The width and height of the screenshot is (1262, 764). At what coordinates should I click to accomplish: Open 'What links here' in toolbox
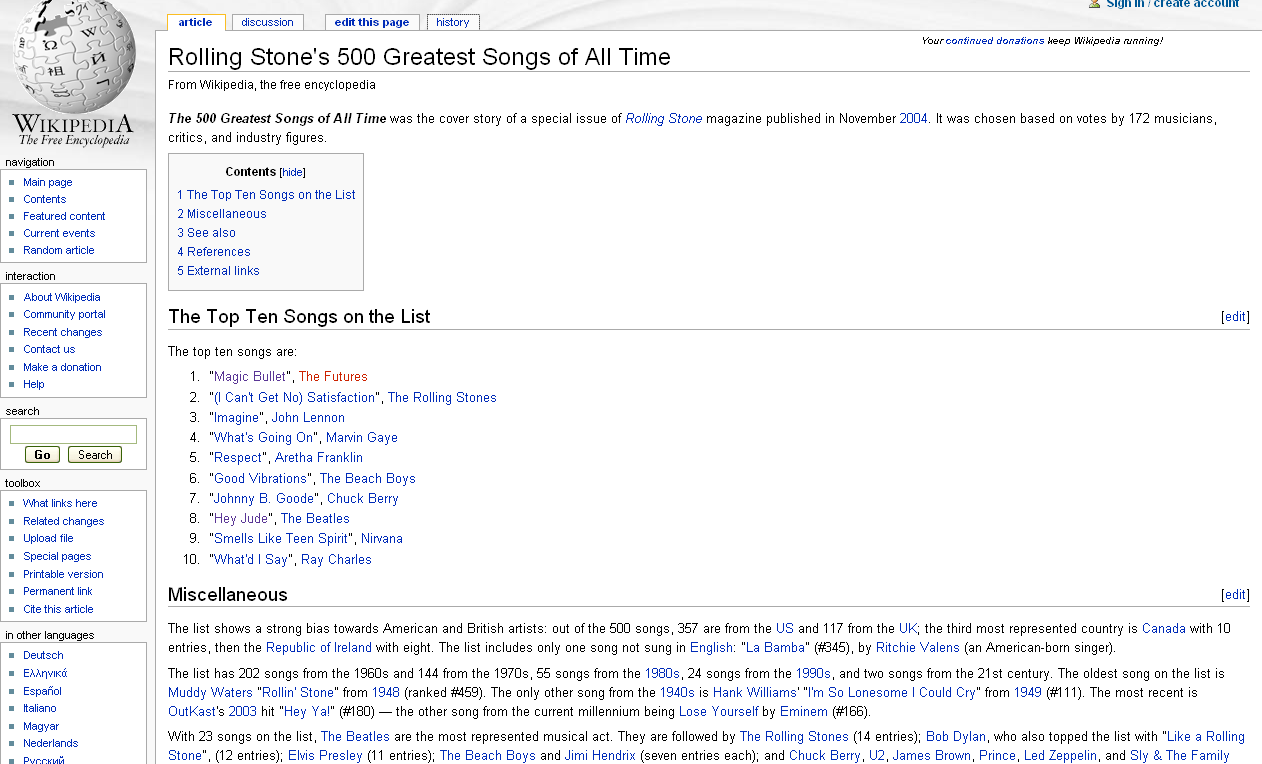click(60, 503)
